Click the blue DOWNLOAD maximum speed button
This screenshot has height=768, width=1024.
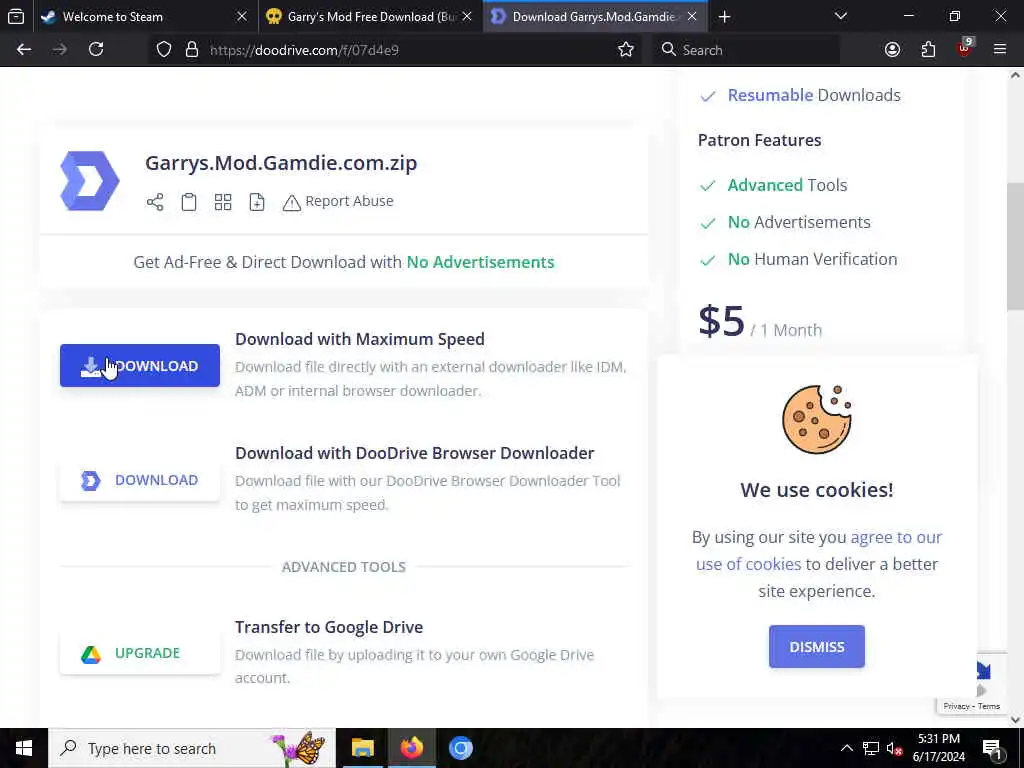(140, 366)
